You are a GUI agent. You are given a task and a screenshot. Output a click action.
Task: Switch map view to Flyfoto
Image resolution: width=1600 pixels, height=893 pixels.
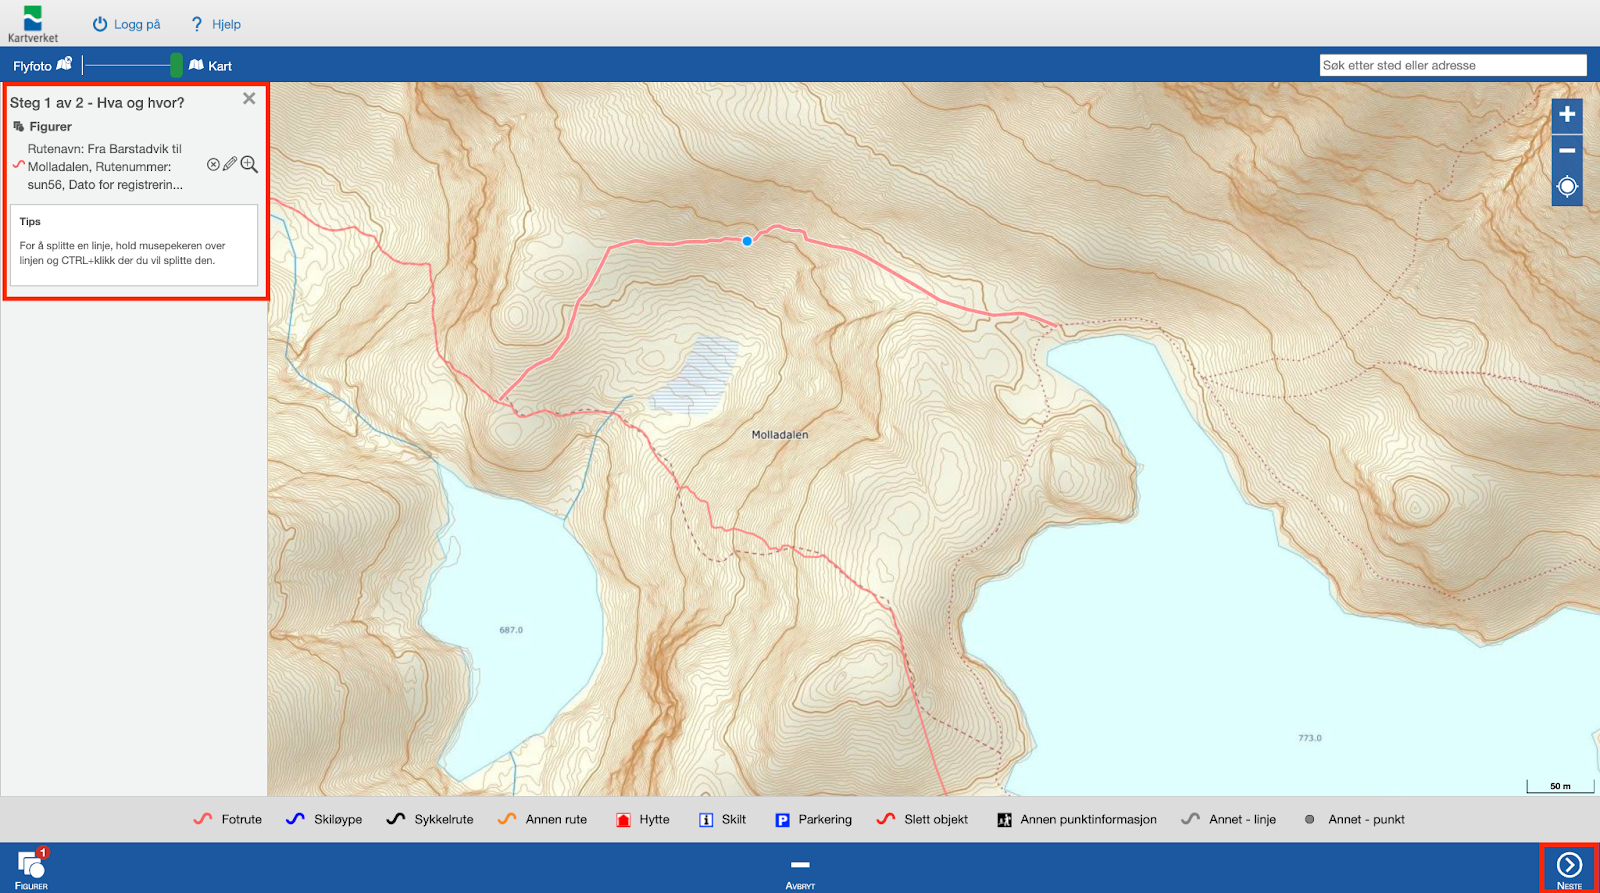click(x=42, y=66)
